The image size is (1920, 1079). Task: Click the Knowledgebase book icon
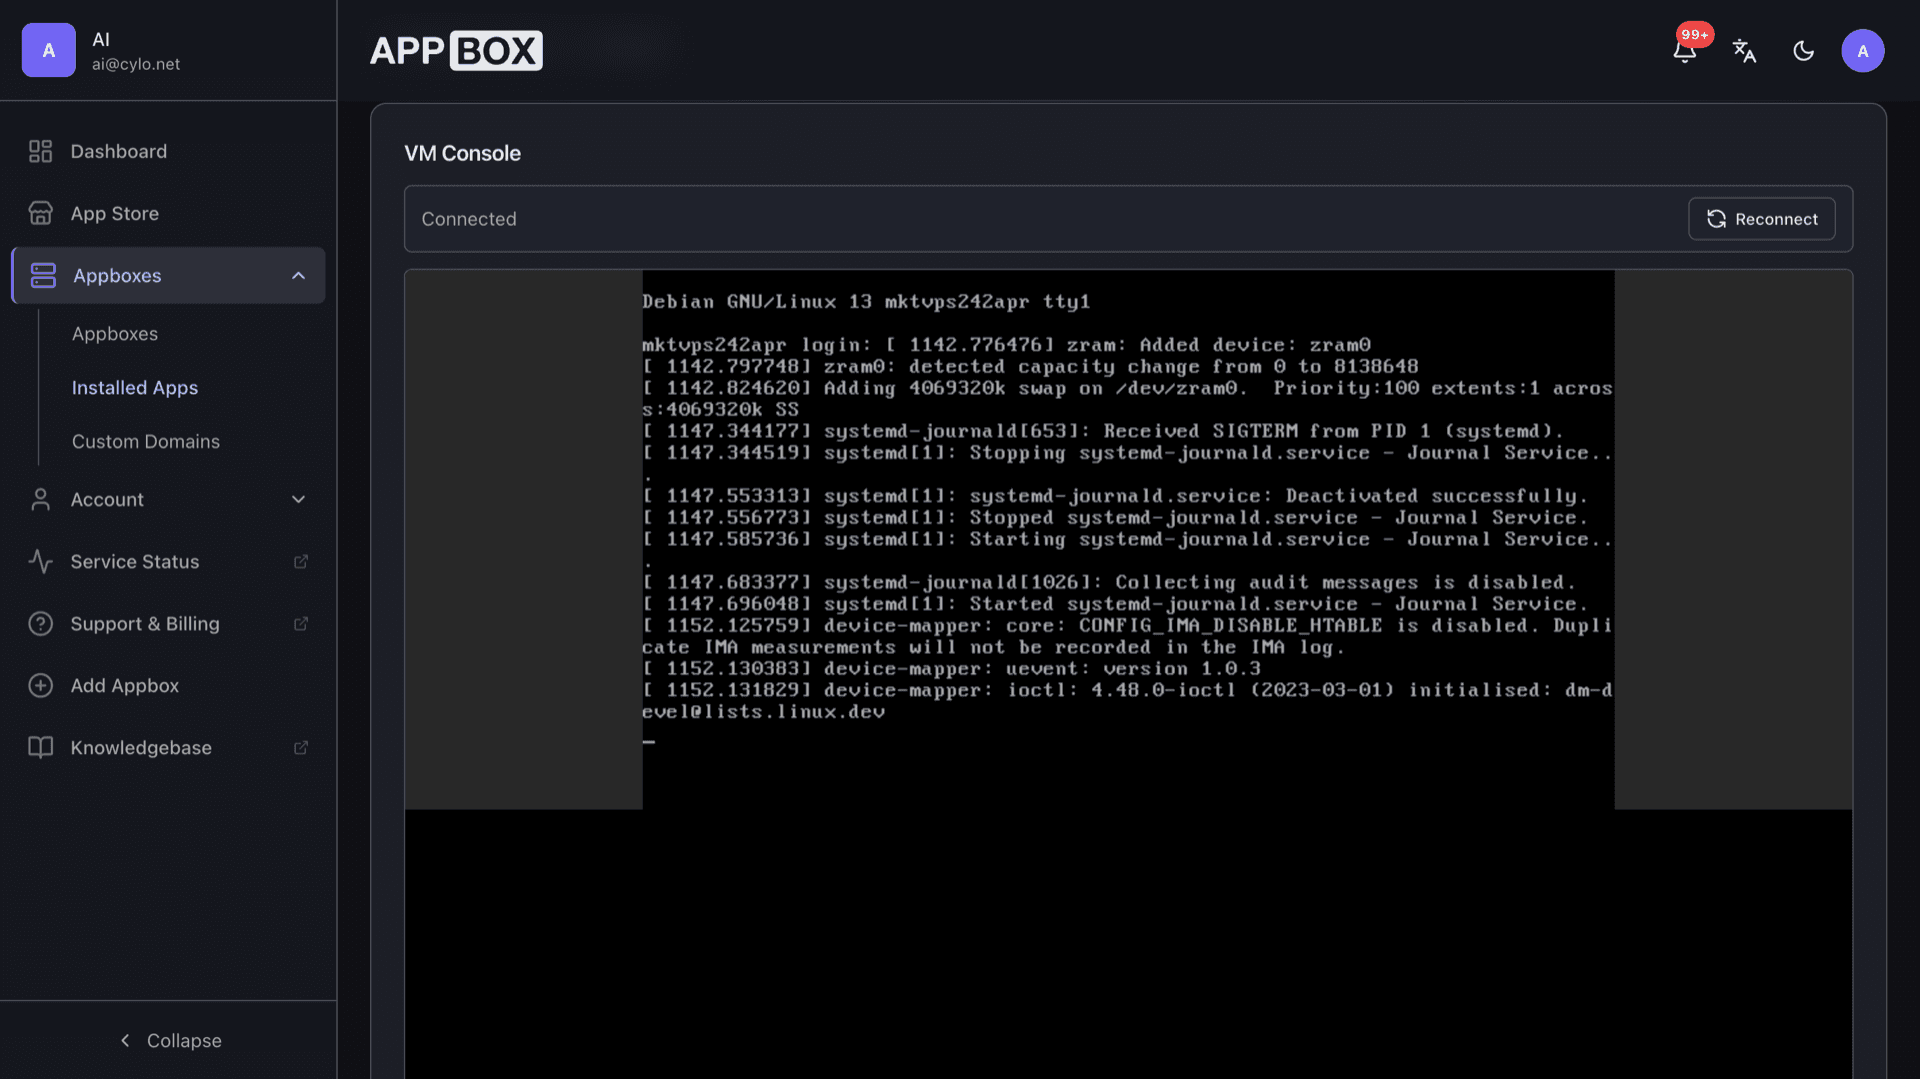(x=40, y=747)
